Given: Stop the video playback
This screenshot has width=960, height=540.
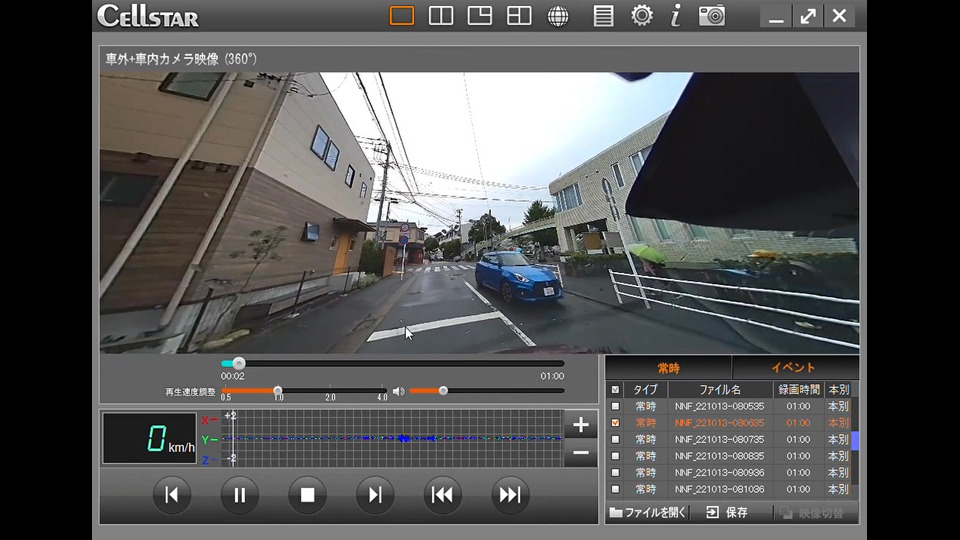Looking at the screenshot, I should coord(308,494).
